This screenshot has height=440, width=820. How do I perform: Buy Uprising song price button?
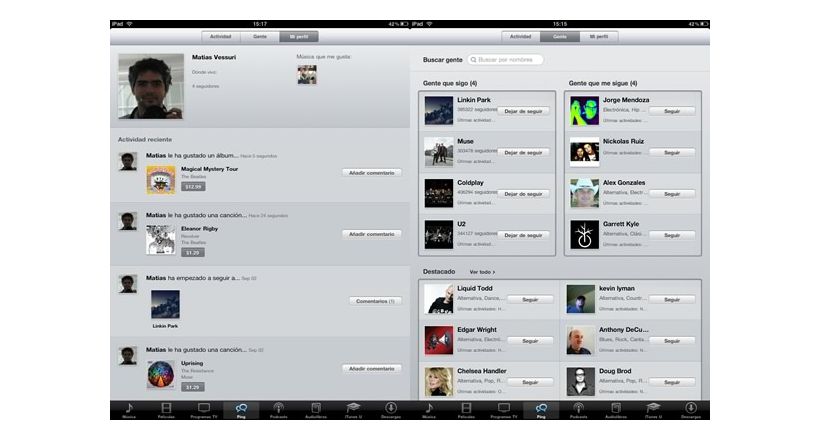[193, 387]
